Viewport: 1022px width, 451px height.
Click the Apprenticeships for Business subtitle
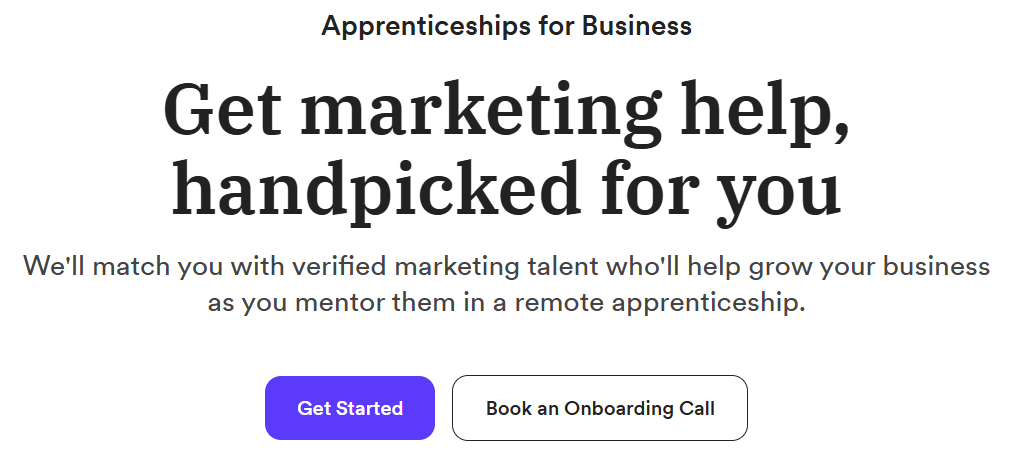(x=506, y=26)
